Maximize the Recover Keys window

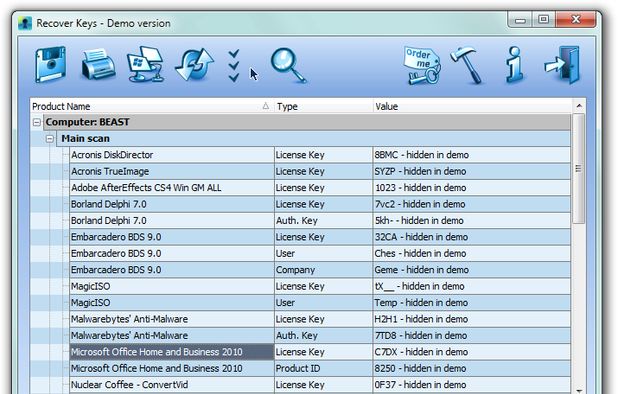pyautogui.click(x=544, y=19)
